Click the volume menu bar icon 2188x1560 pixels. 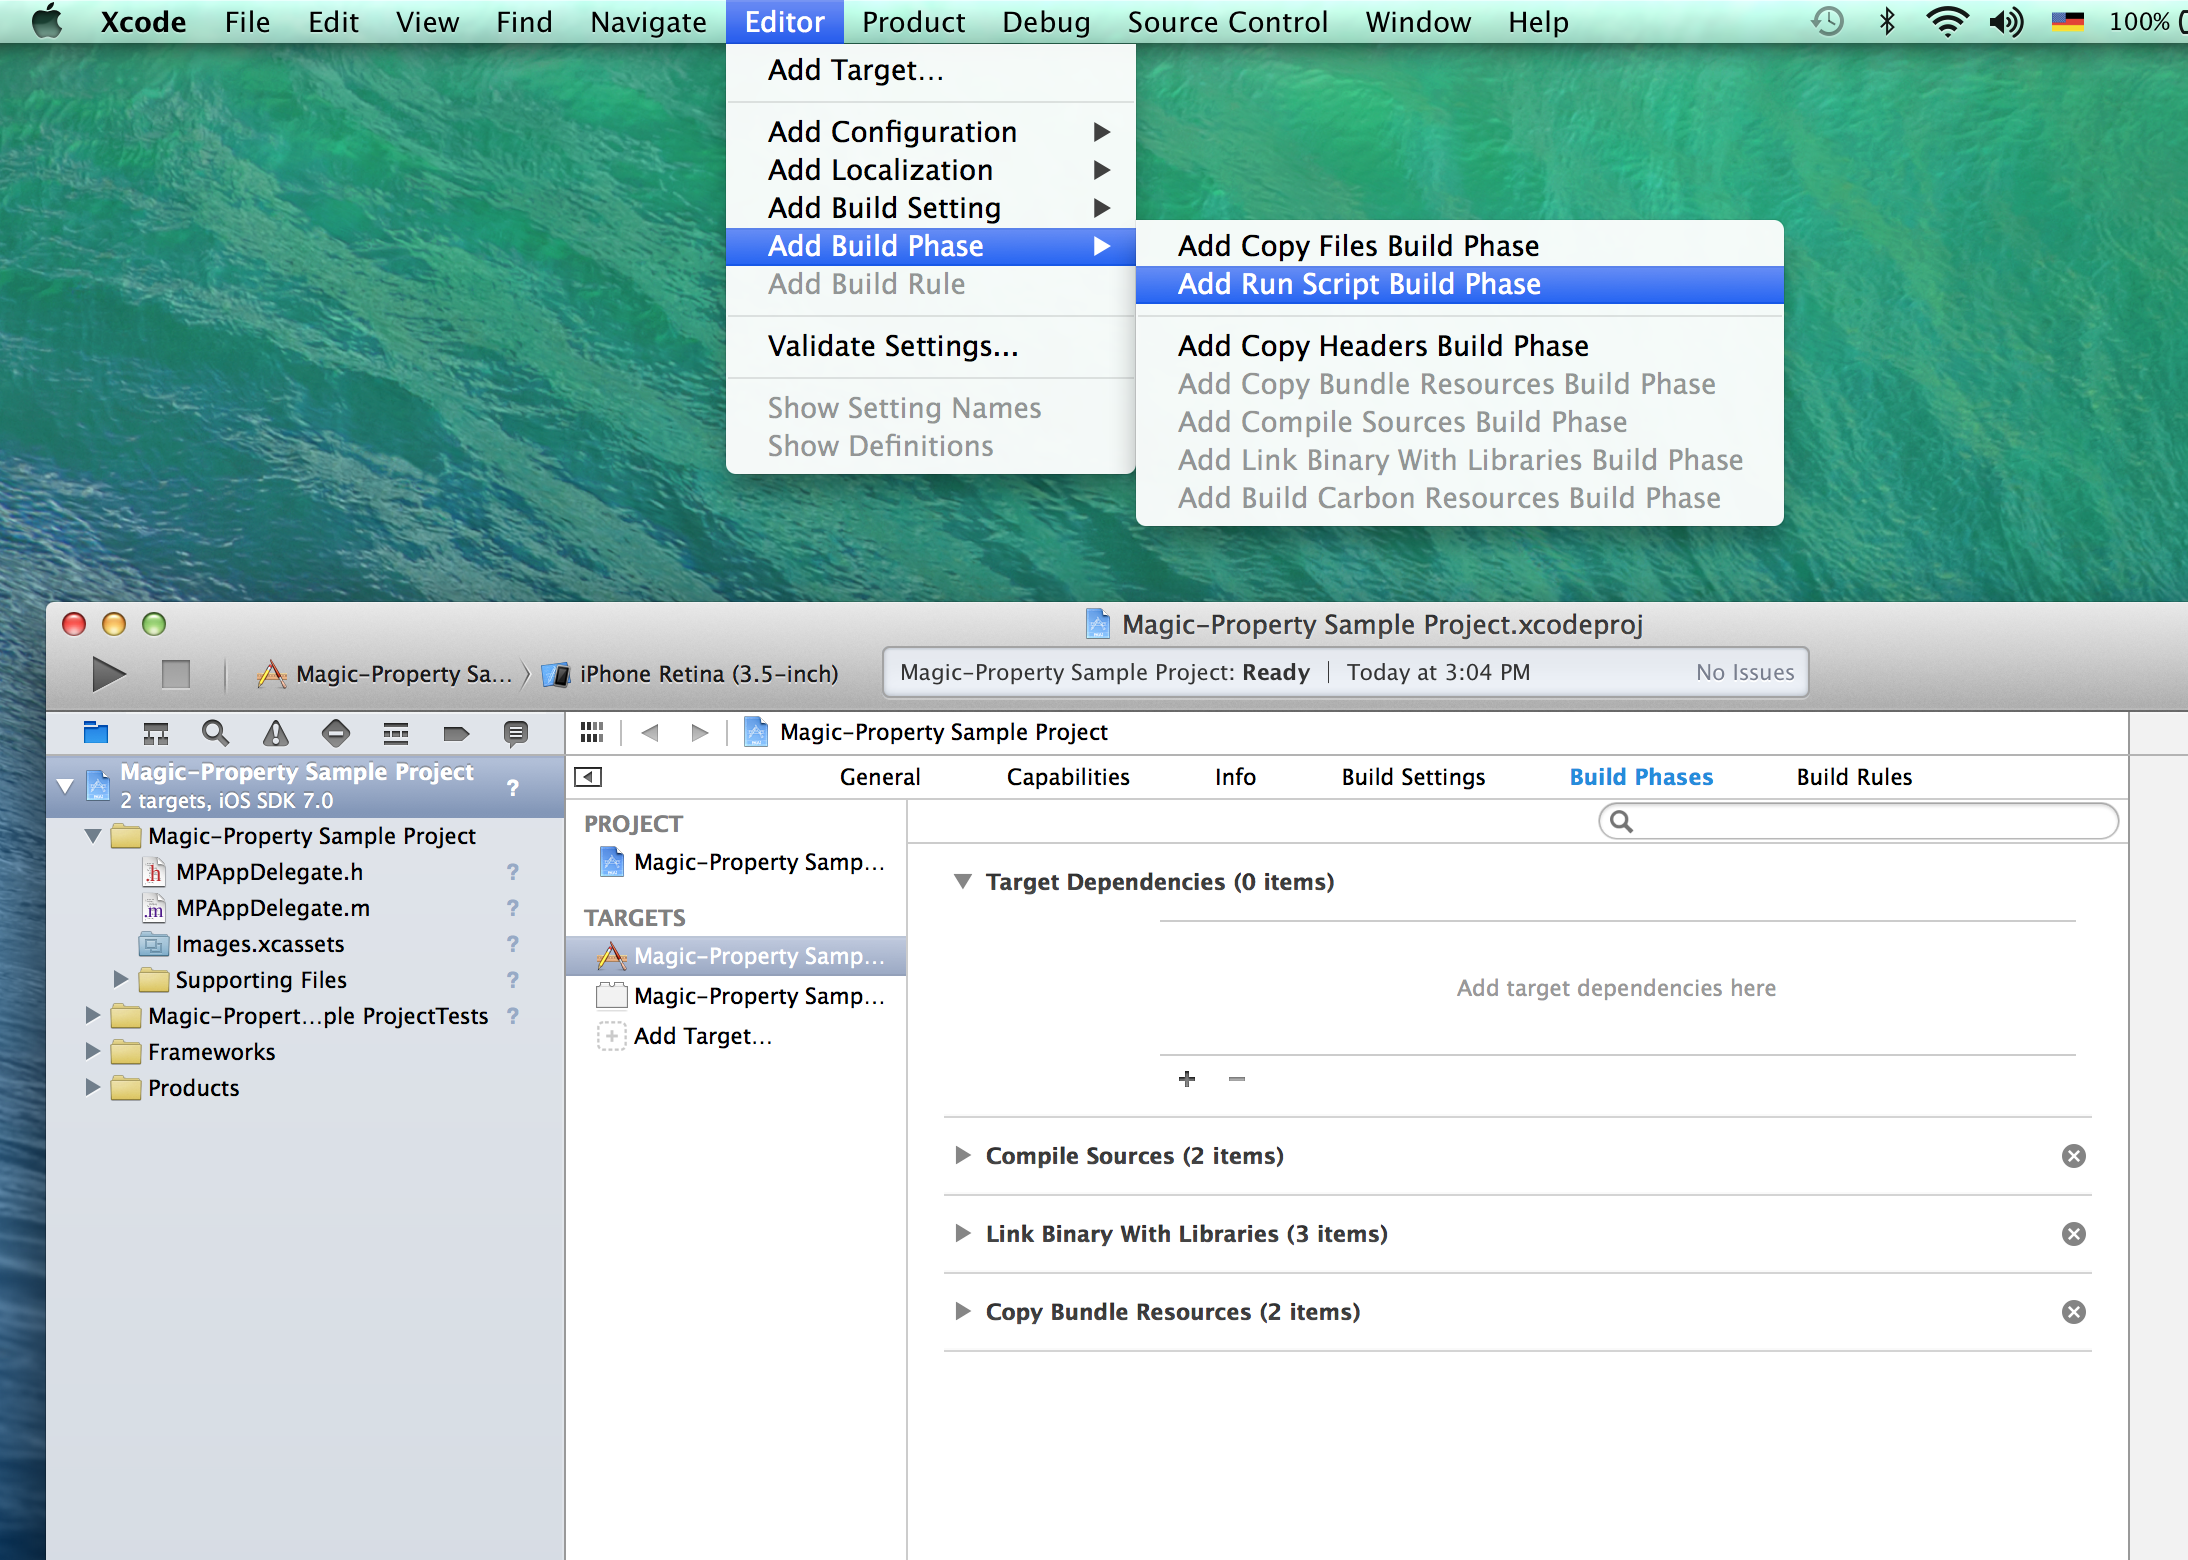(2006, 21)
